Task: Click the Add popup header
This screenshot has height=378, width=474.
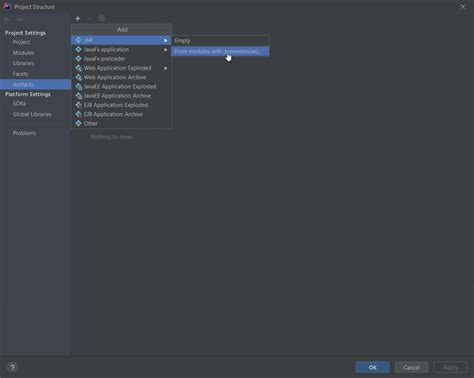Action: pyautogui.click(x=122, y=29)
